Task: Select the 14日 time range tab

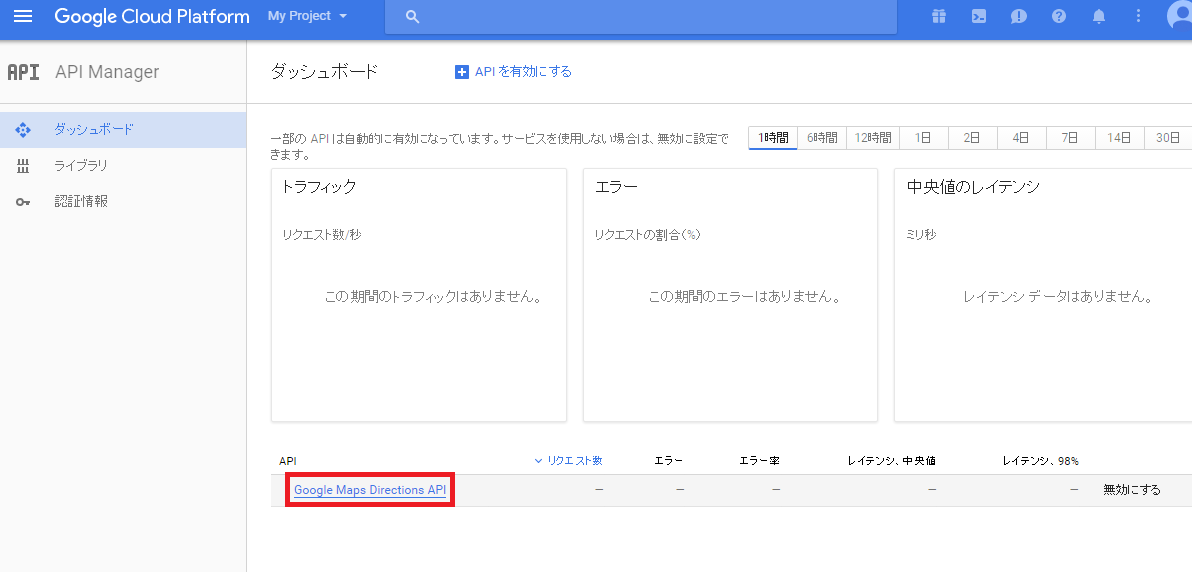Action: [1120, 138]
